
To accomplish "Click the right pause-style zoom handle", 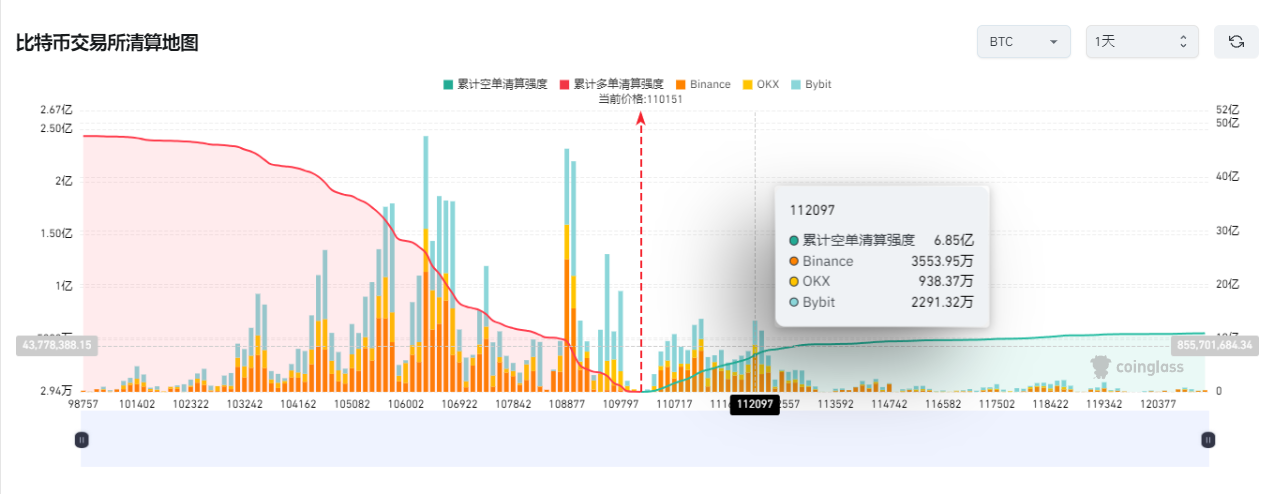I will 1208,439.
